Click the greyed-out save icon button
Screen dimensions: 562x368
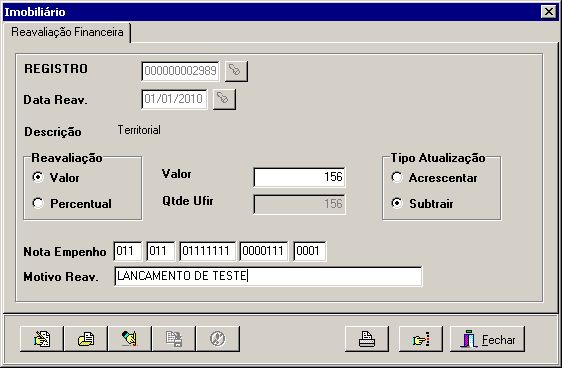pos(174,339)
